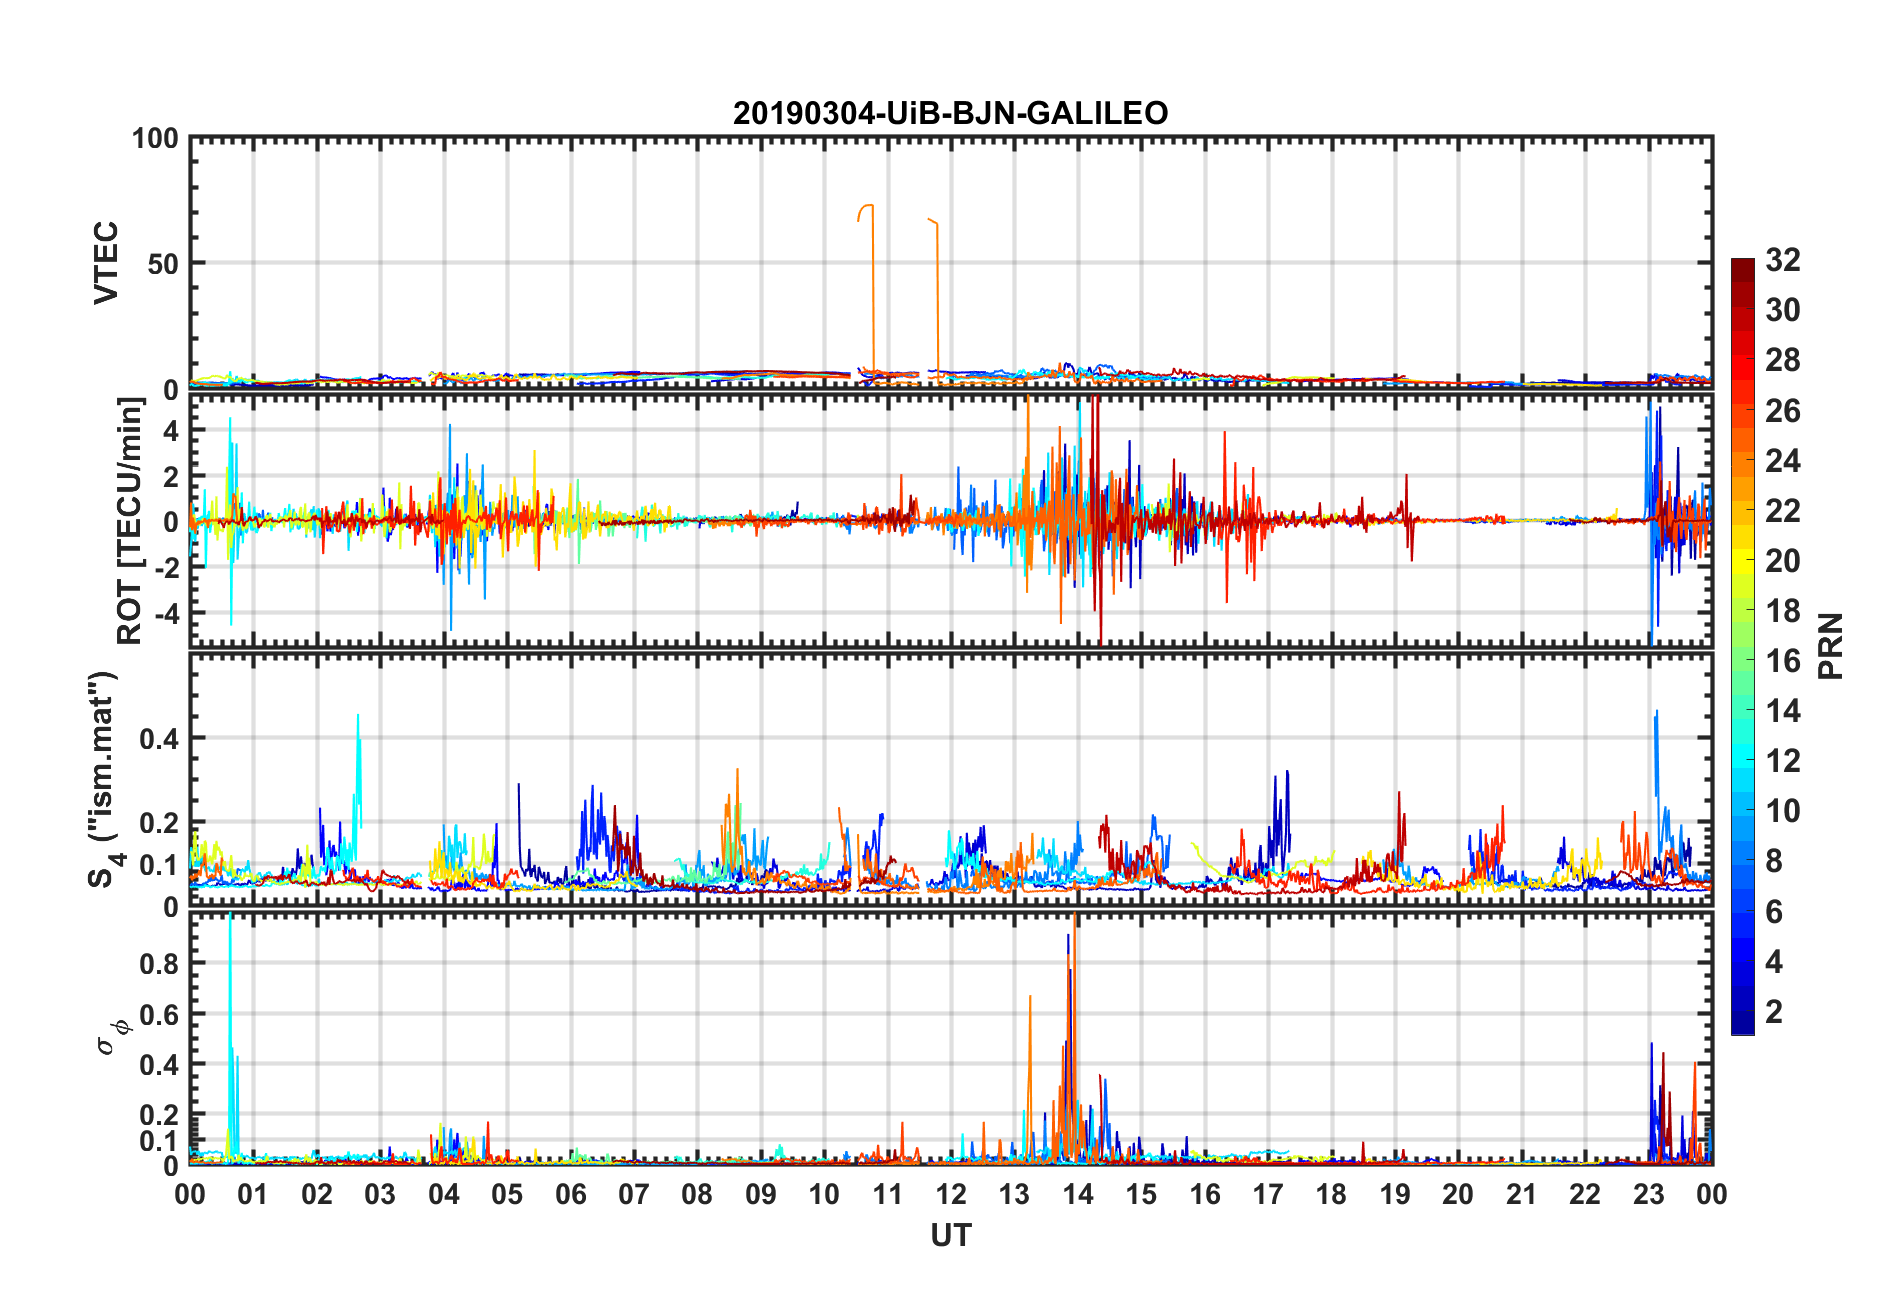Click colorbar tick label 6
1902x1292 pixels.
tap(1774, 911)
